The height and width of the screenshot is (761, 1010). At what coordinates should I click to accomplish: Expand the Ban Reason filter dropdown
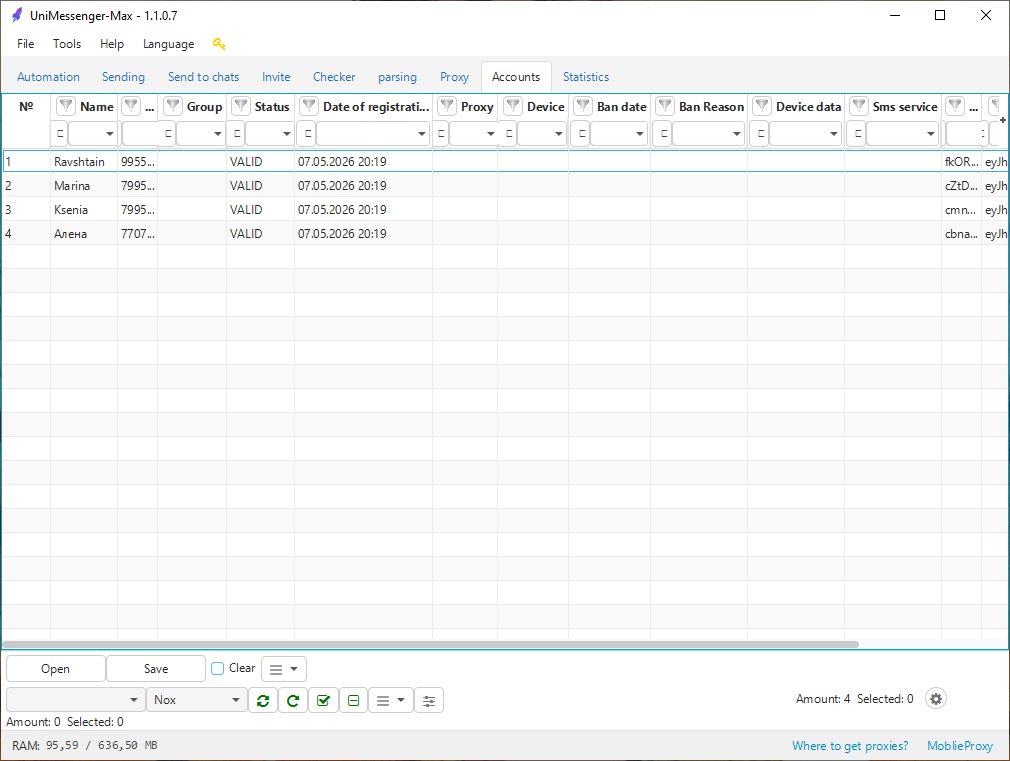pos(736,133)
